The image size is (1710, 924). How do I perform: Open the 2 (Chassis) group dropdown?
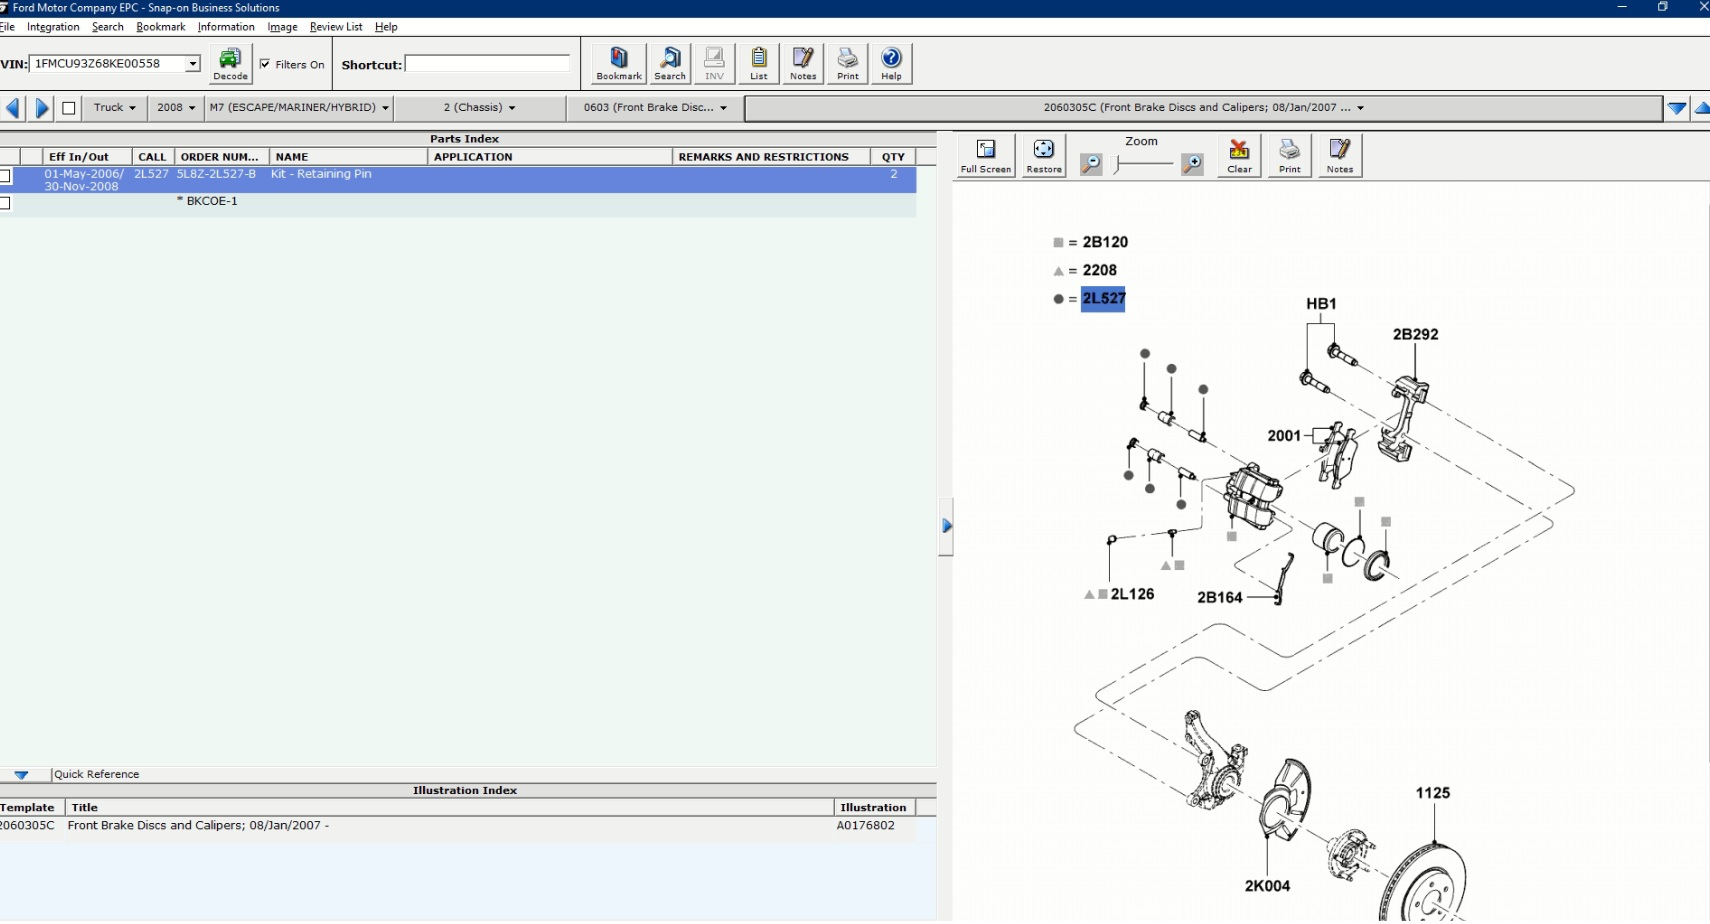(480, 108)
